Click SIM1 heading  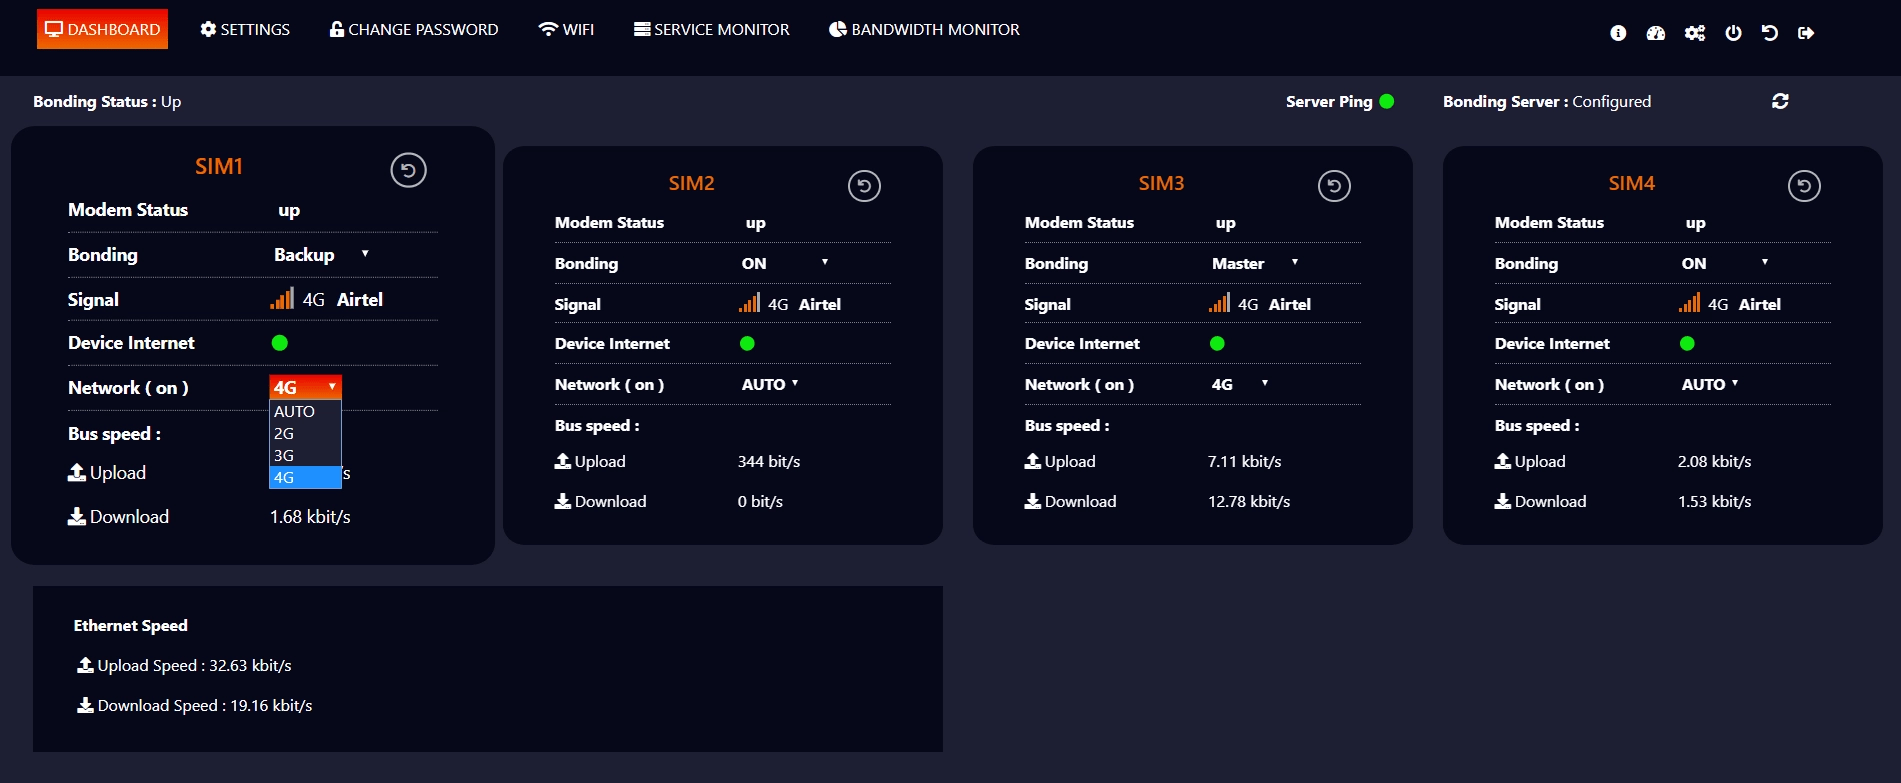pyautogui.click(x=219, y=166)
